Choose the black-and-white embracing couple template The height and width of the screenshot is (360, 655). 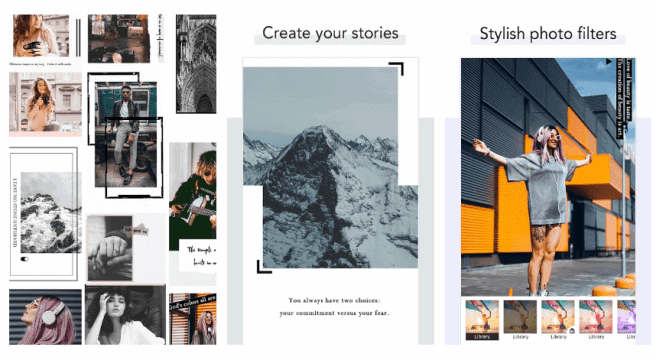125,315
